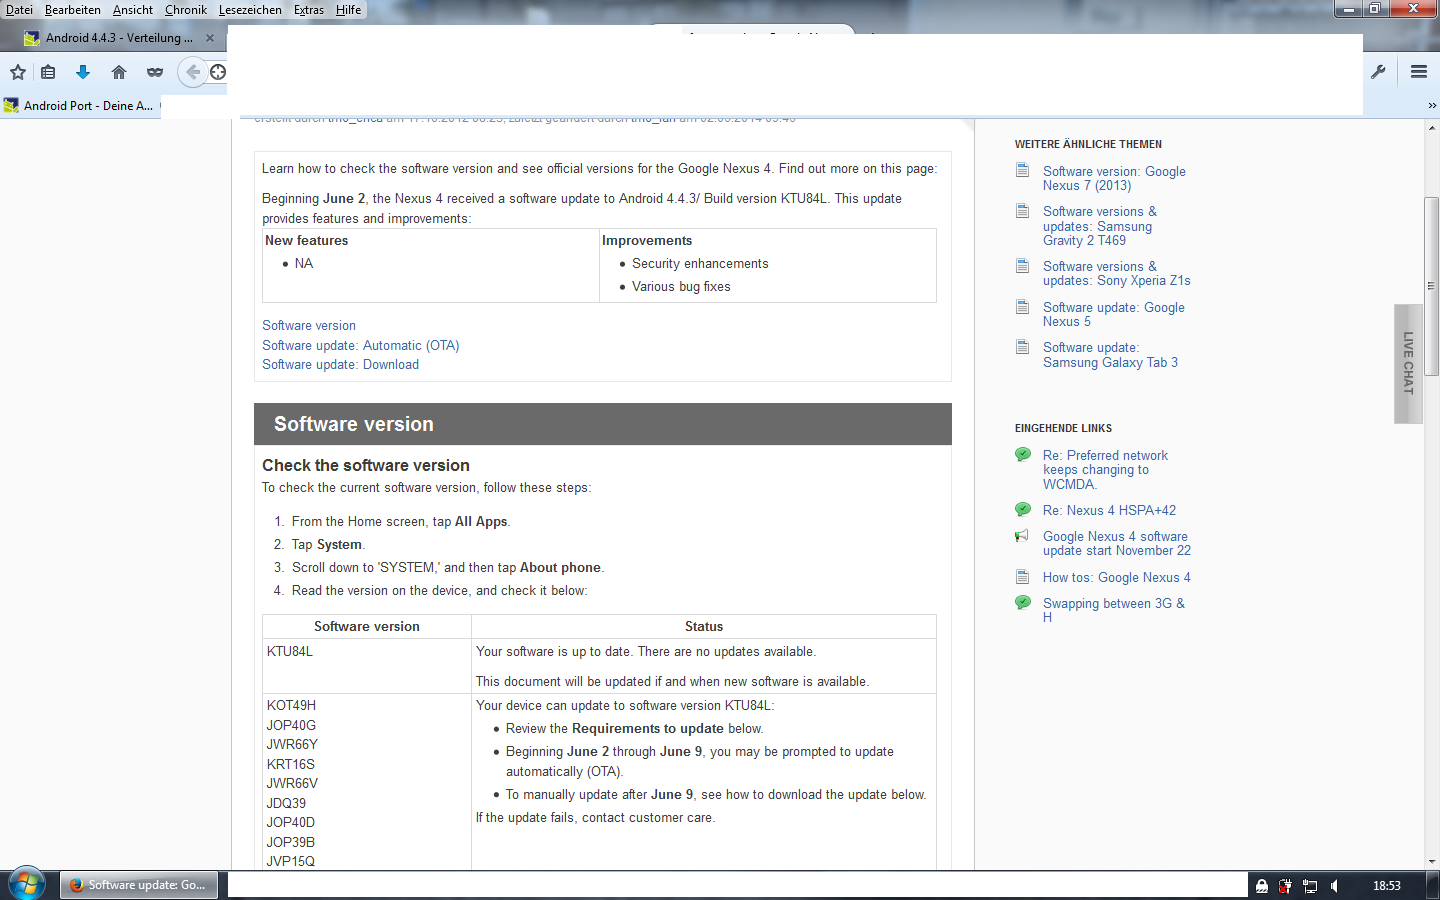Viewport: 1440px width, 900px height.
Task: Click the private browsing mask icon
Action: [155, 72]
